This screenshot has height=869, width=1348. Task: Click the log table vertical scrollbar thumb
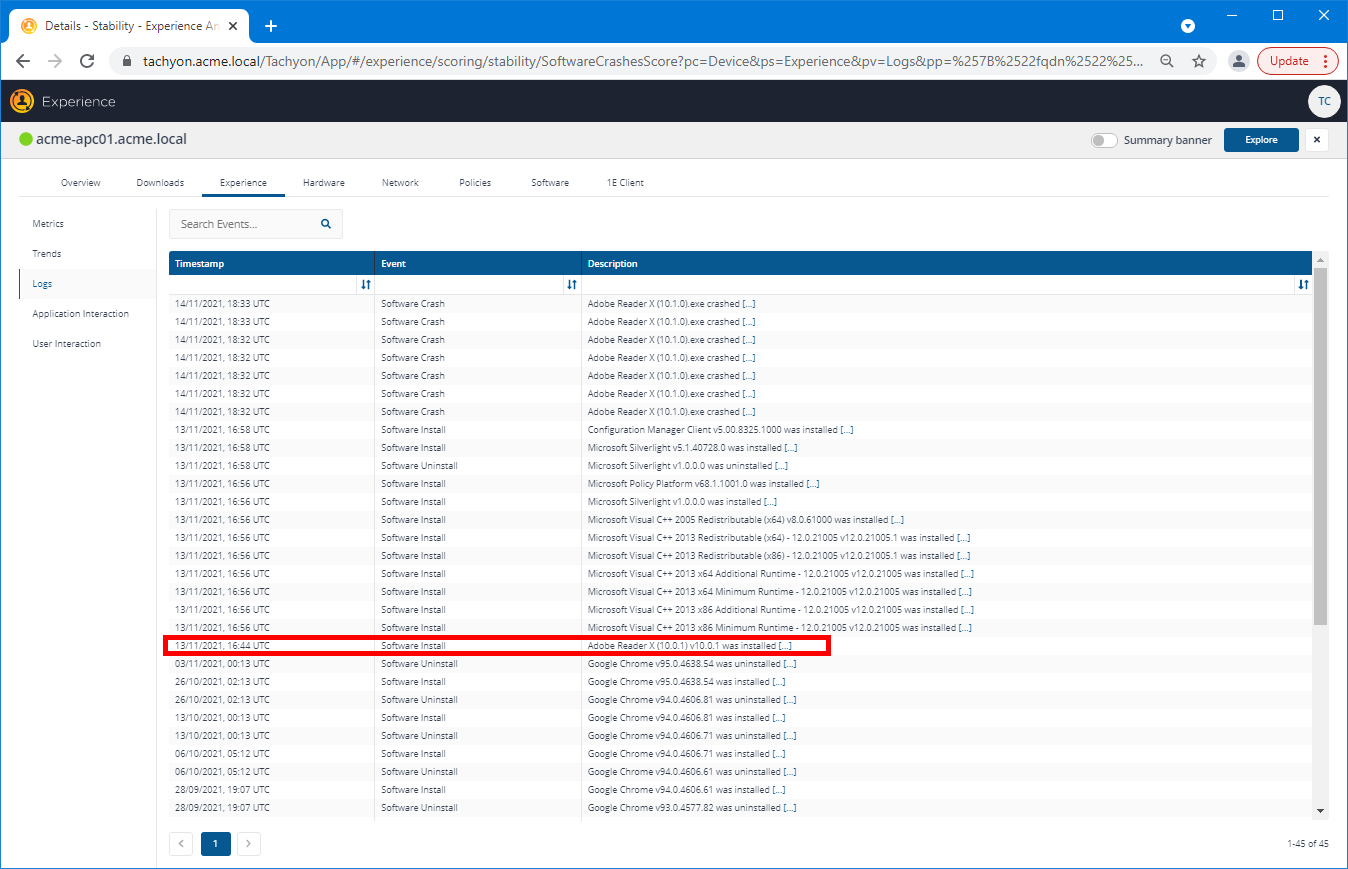[1320, 445]
